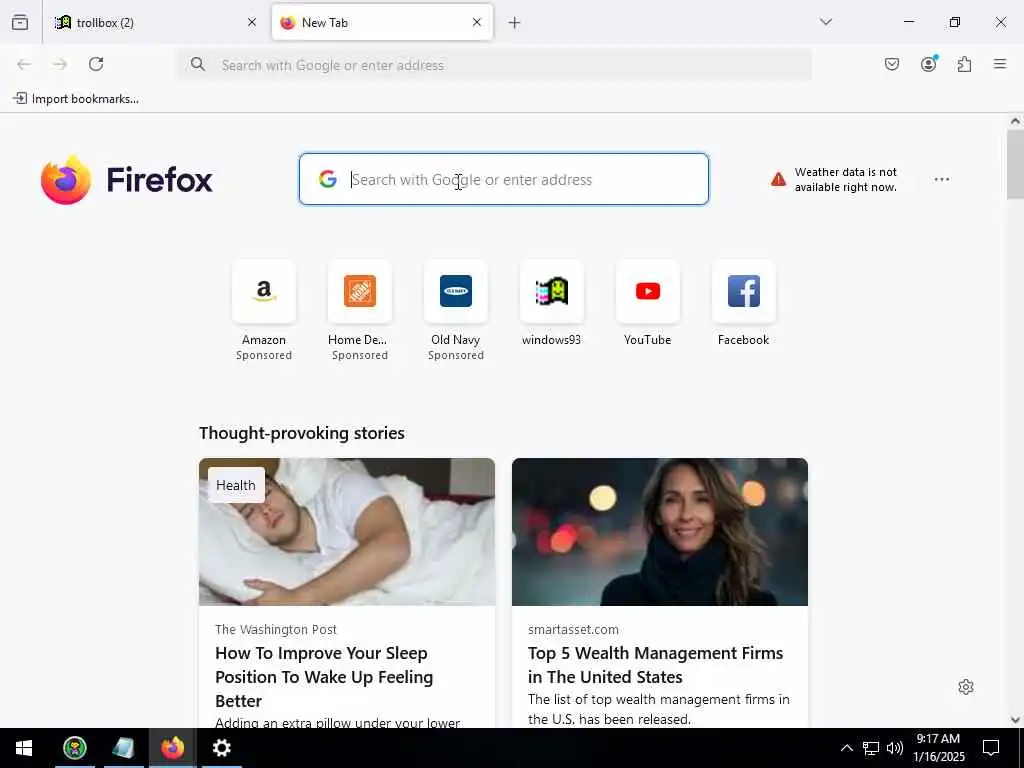
Task: Switch to the trollbox (2) tab
Action: 156,22
